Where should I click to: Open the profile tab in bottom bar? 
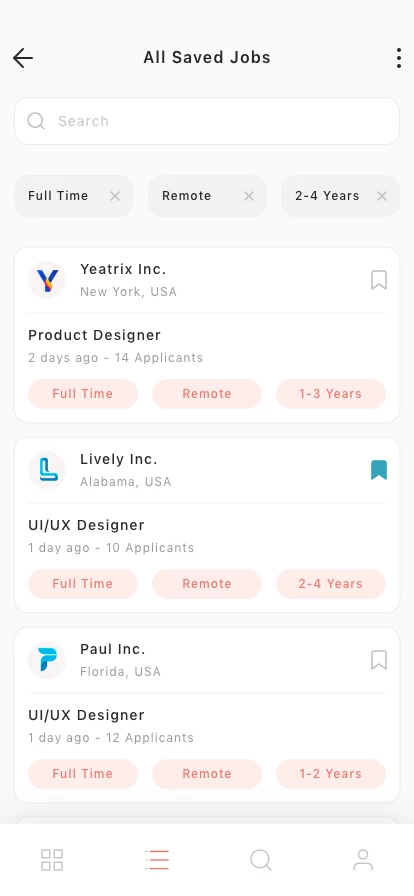[x=363, y=859]
